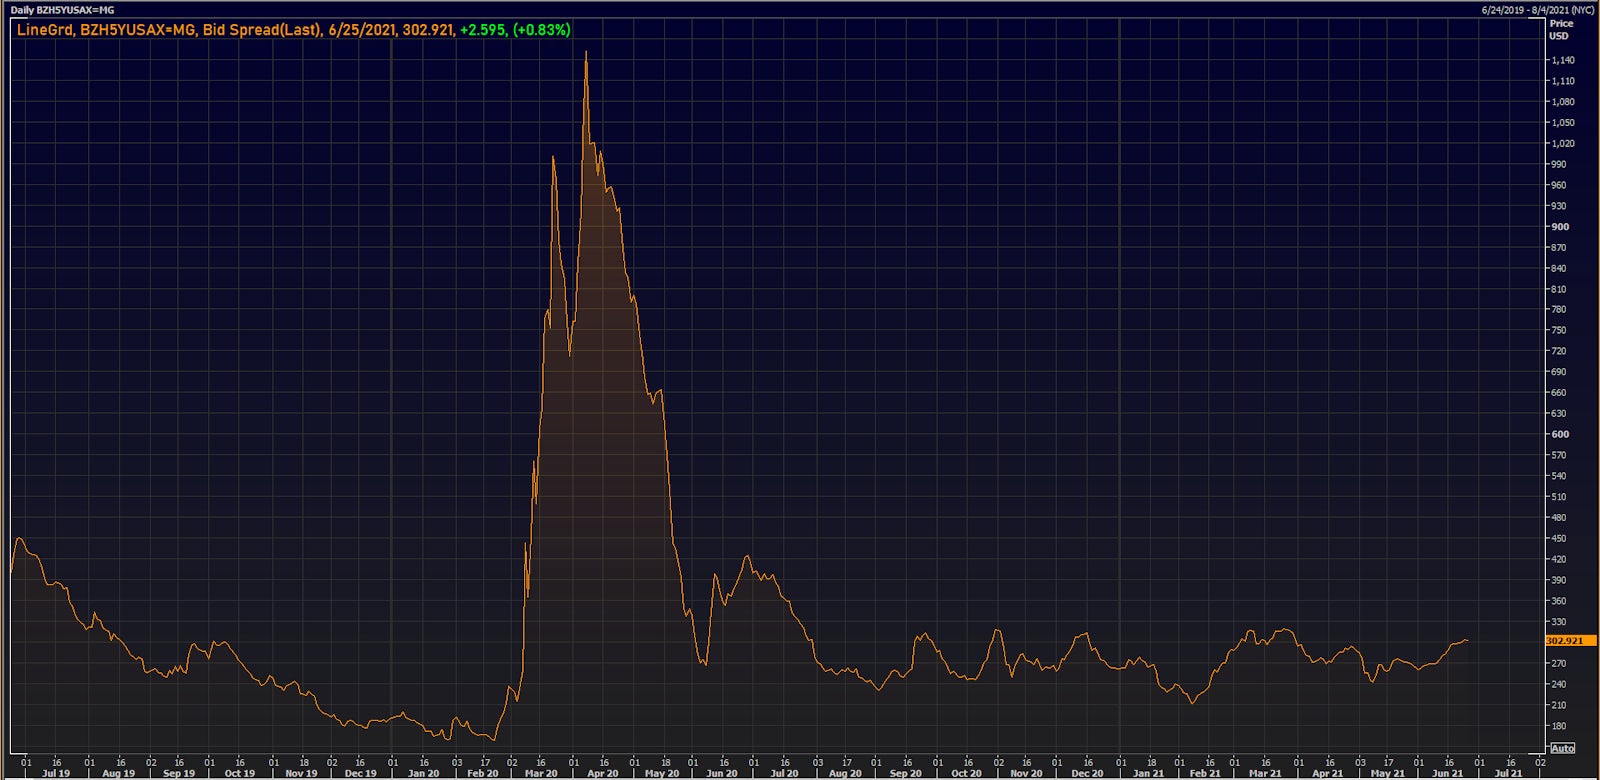1600x780 pixels.
Task: Click the 960 price axis label
Action: click(1559, 185)
